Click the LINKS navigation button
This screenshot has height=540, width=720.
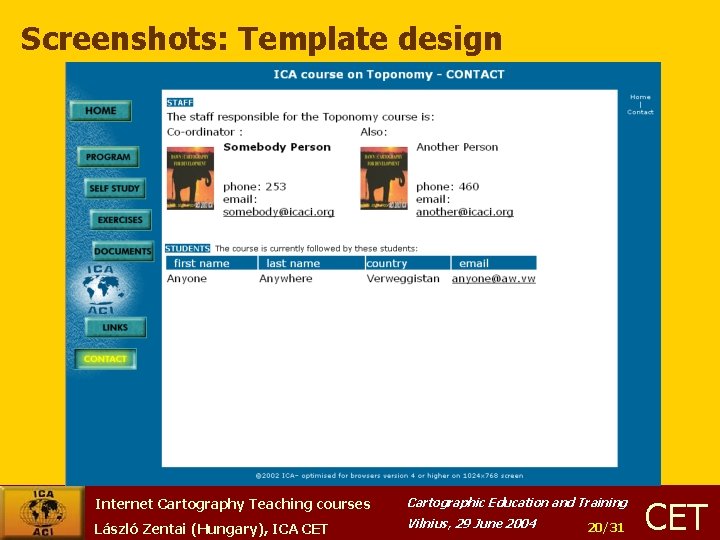click(x=115, y=327)
